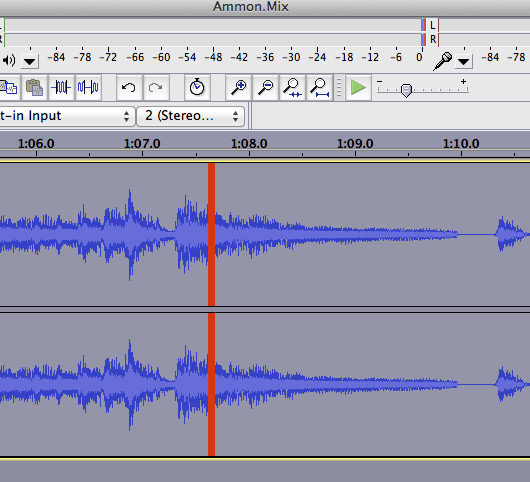Click the 0 dB label on output meter scale
530x482 pixels.
419,57
